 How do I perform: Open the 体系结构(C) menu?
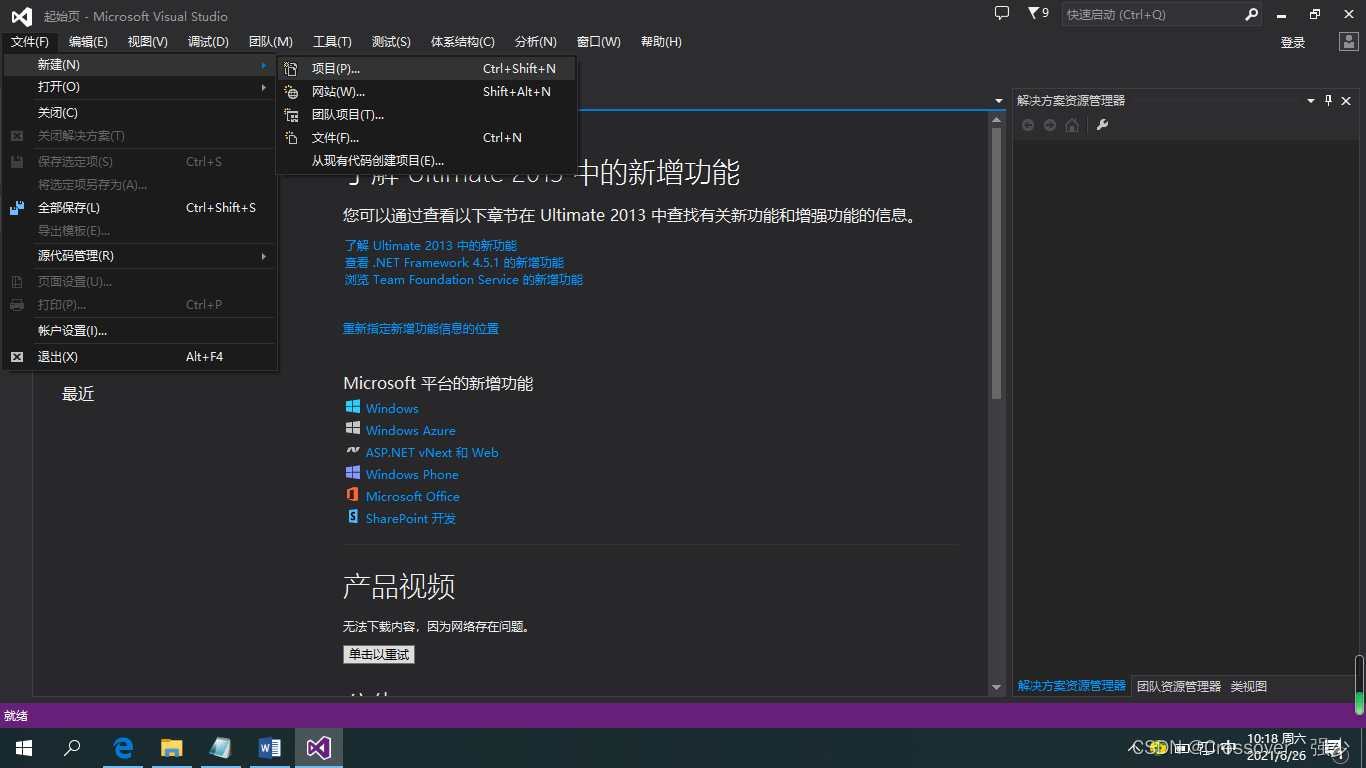point(463,42)
